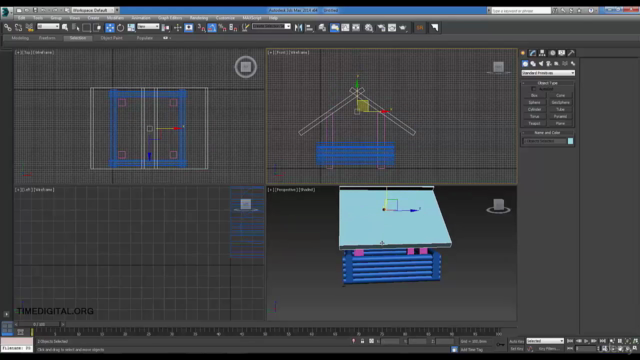The image size is (640, 360).
Task: Click the Edit Named Selection Sets icon
Action: tap(245, 28)
